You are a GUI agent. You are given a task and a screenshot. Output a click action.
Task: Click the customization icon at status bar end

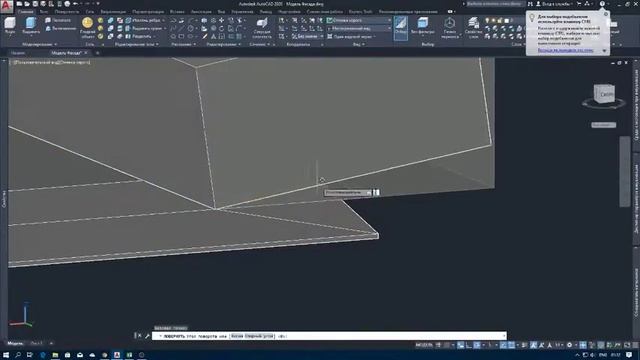636,345
